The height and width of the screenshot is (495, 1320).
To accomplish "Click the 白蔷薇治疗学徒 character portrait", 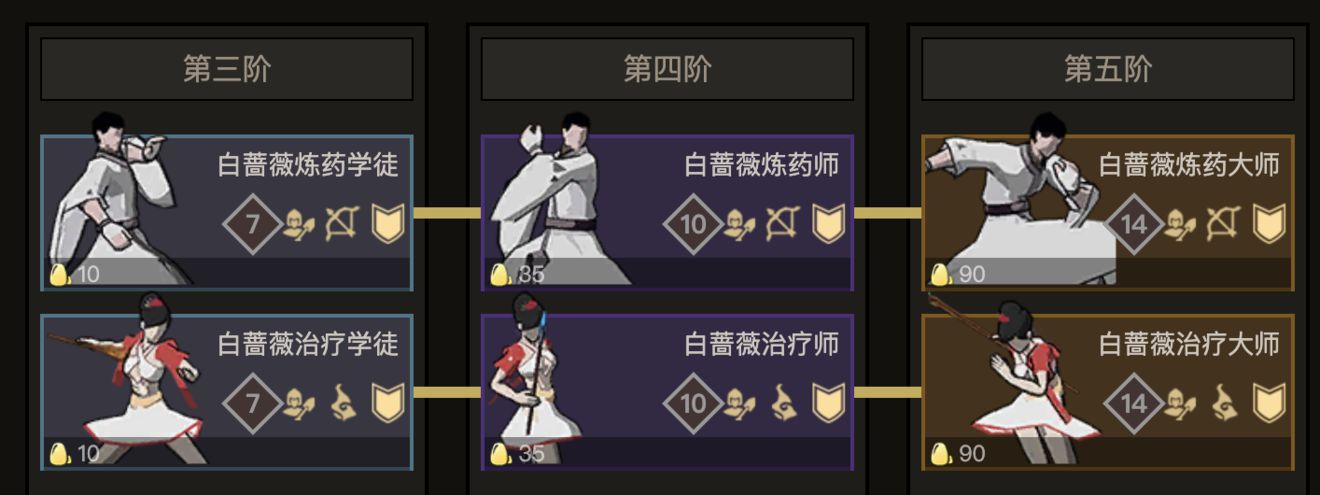I will 130,378.
